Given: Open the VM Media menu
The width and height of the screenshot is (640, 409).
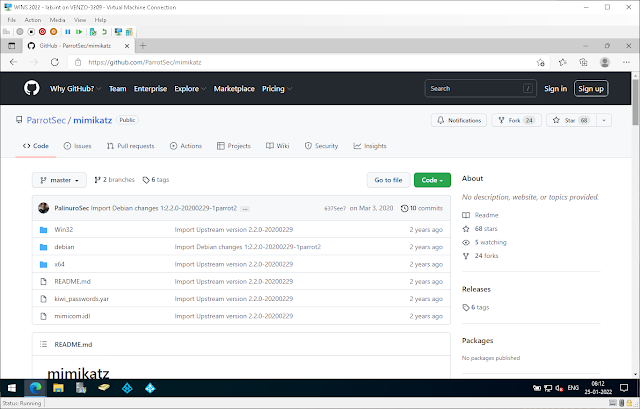Looking at the screenshot, I should click(x=58, y=20).
